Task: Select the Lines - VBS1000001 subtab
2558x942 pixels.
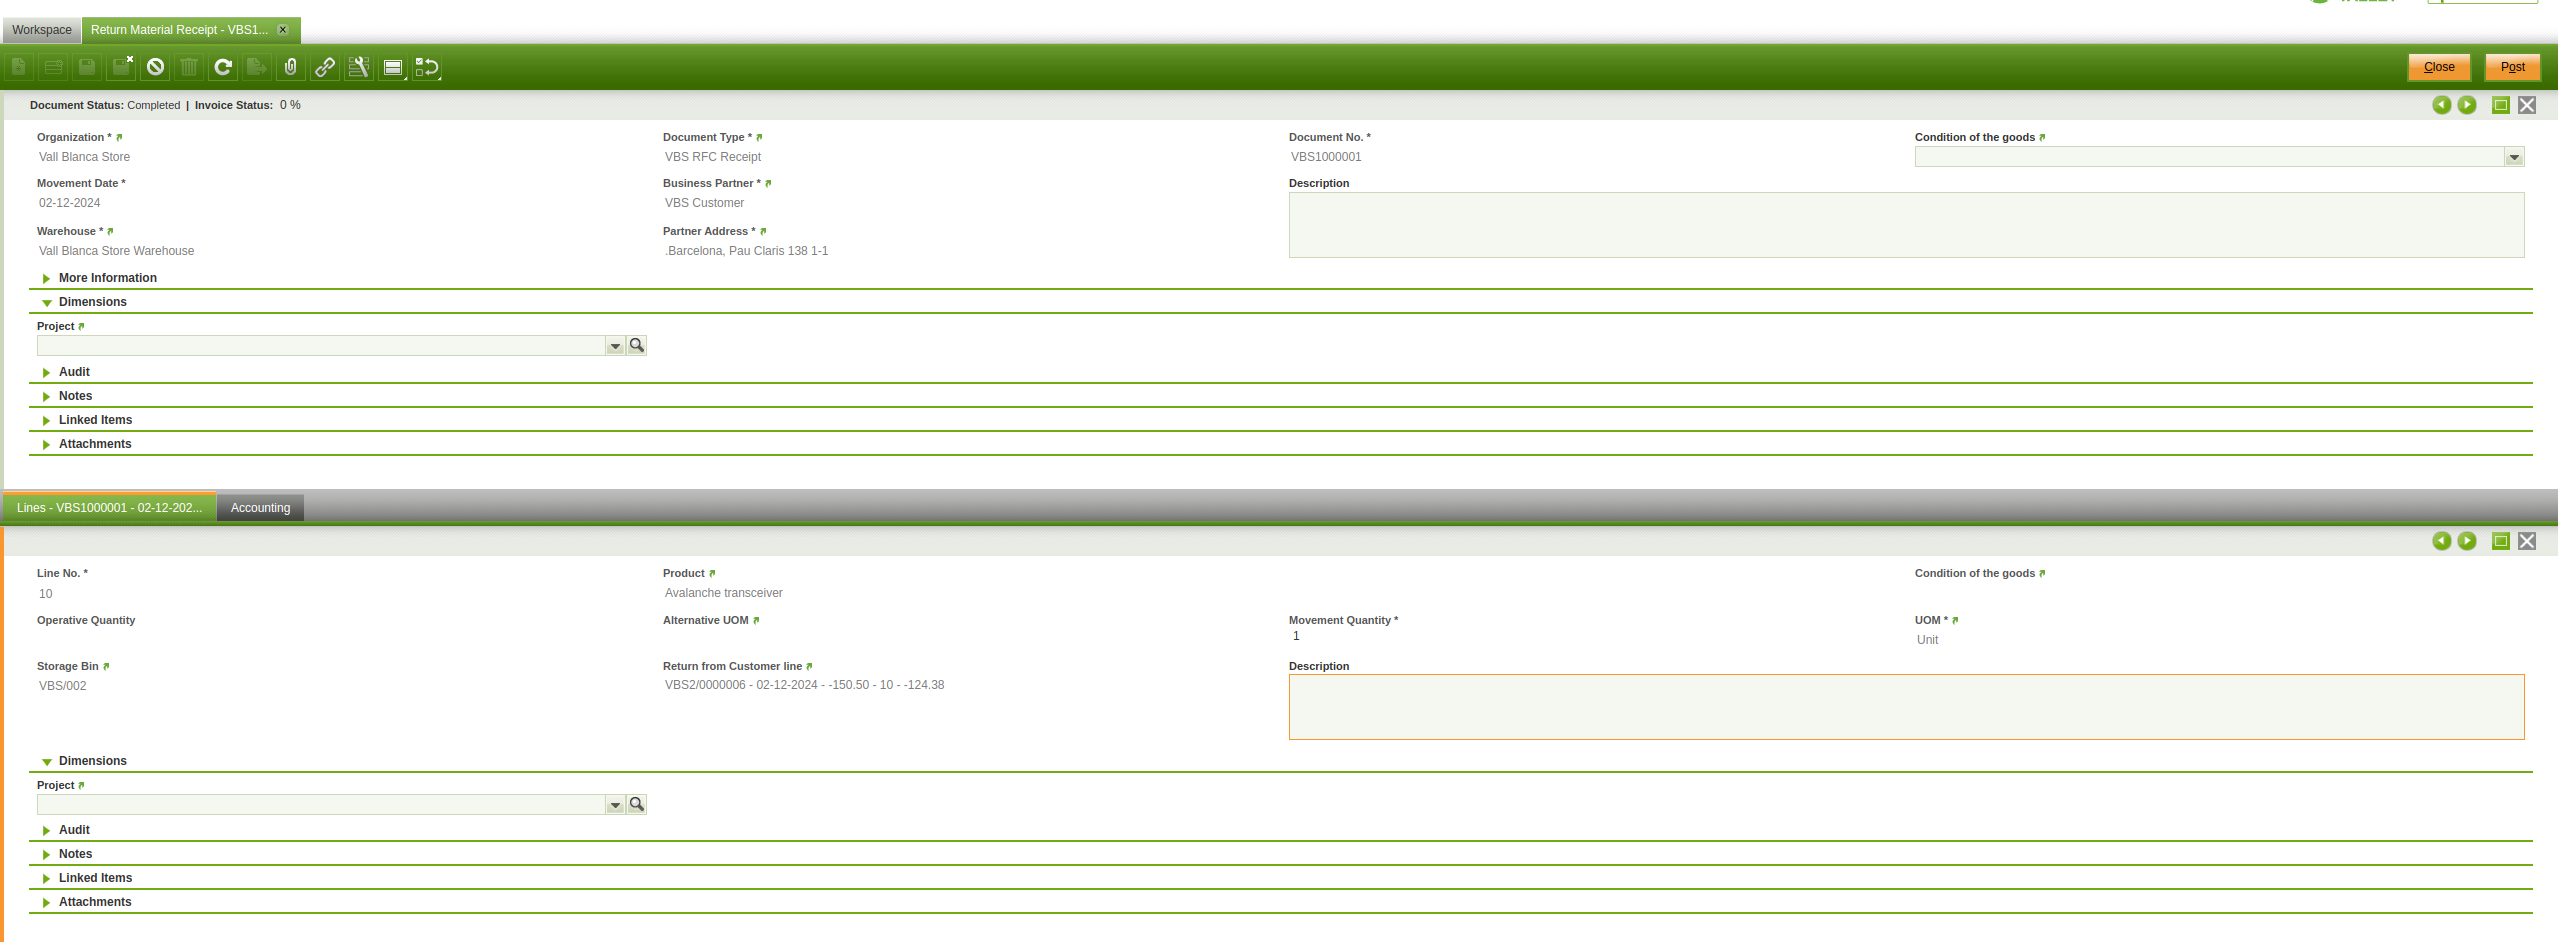Action: point(109,508)
